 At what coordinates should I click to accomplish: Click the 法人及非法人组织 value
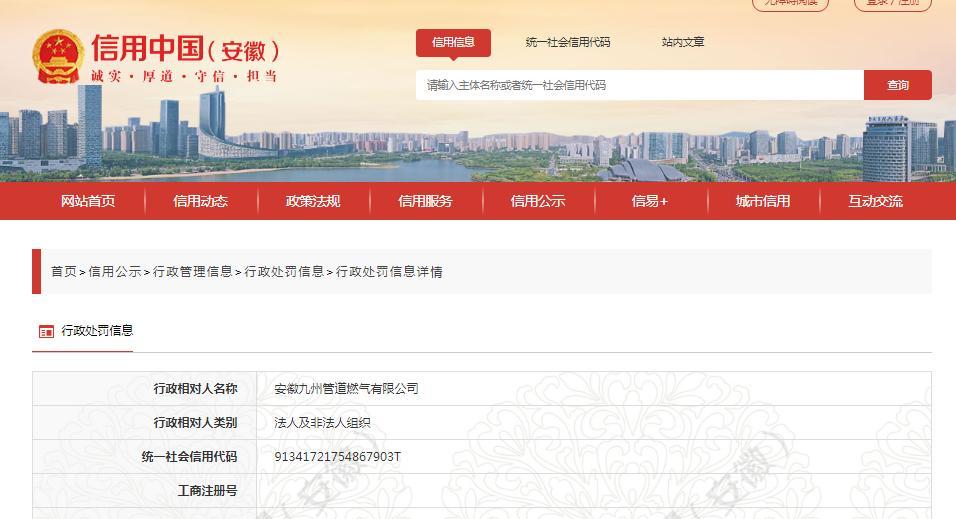(x=323, y=423)
